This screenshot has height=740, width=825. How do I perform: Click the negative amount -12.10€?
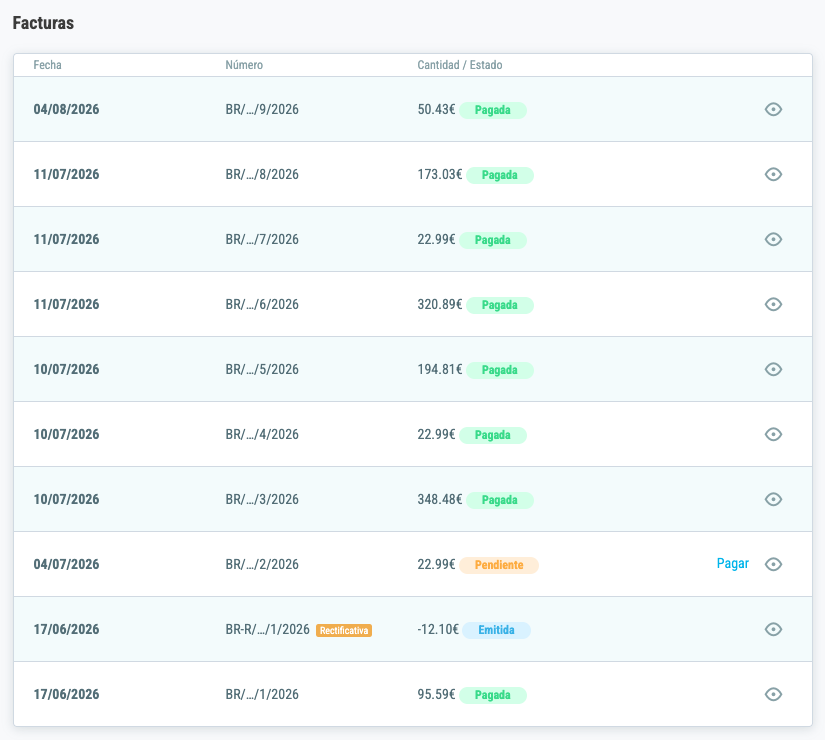point(438,629)
